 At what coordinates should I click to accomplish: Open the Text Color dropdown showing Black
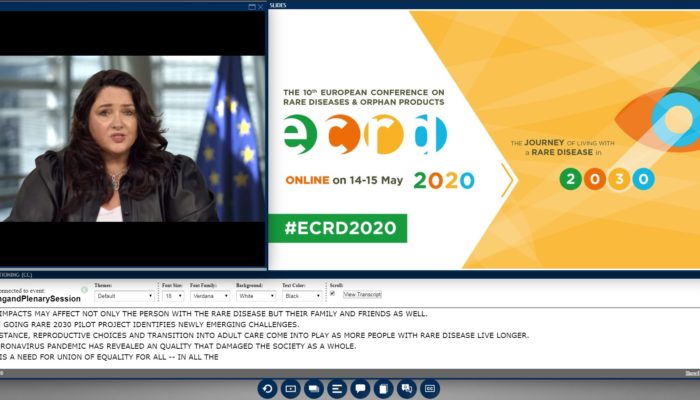302,296
